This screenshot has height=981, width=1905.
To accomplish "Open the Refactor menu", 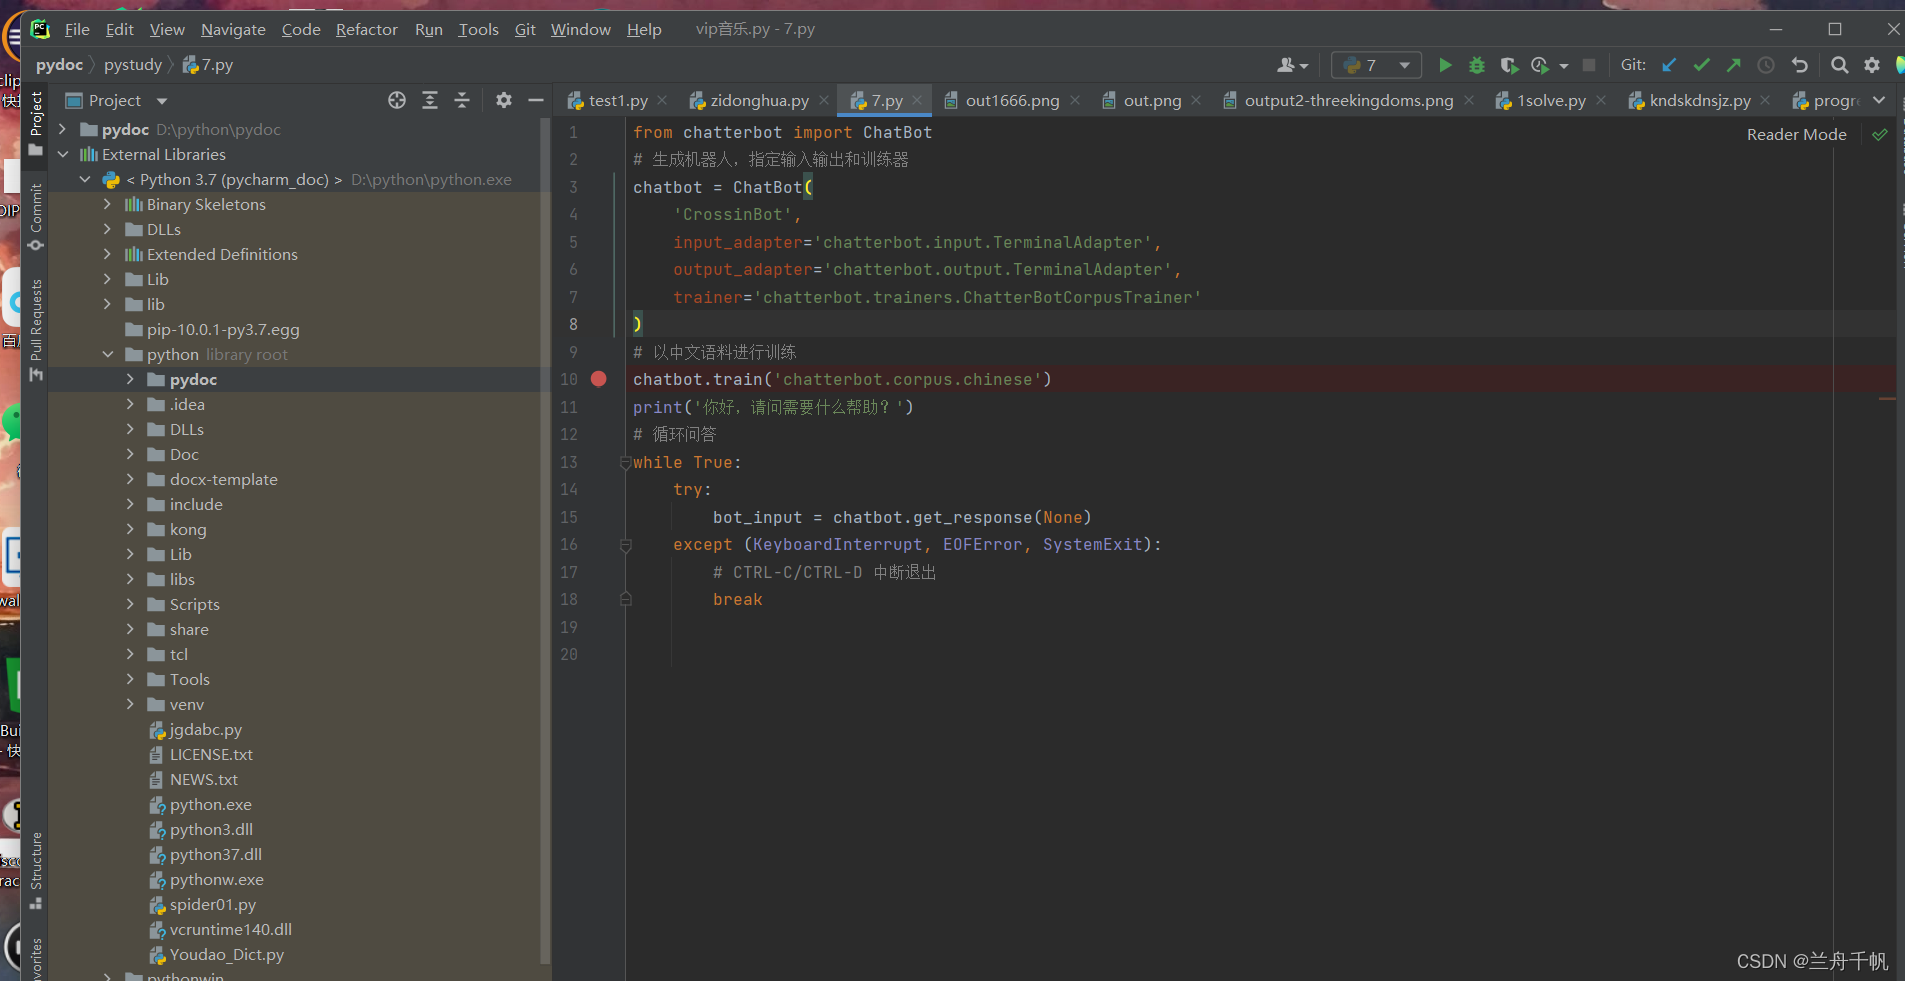I will [366, 30].
